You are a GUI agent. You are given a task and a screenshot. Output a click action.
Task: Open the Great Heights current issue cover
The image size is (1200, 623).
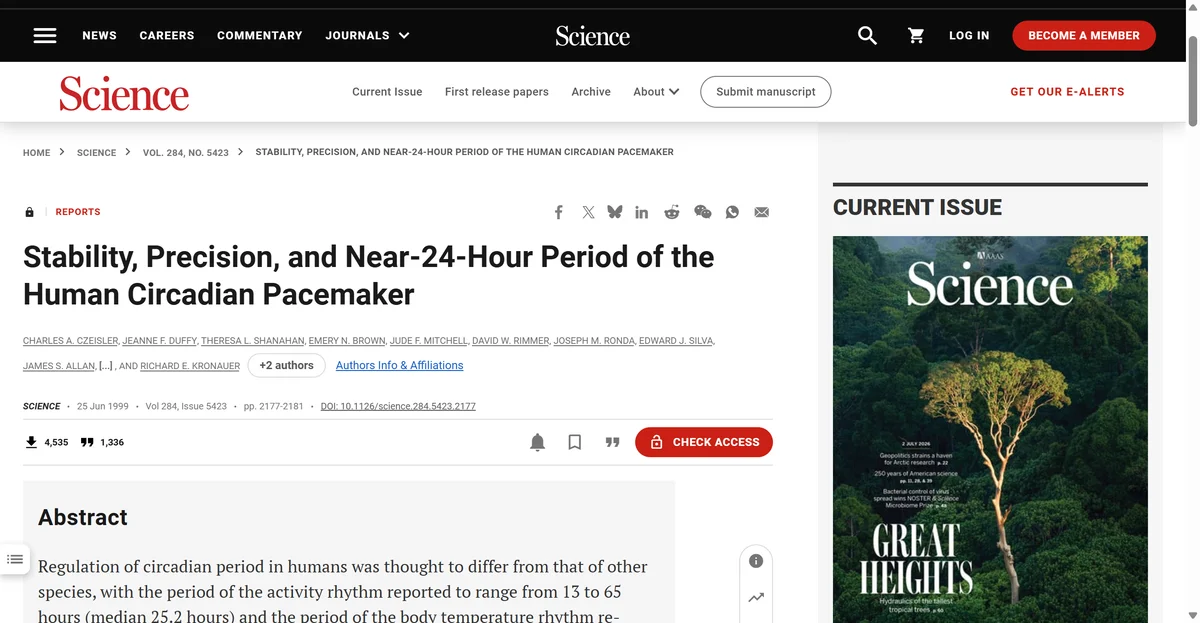990,429
